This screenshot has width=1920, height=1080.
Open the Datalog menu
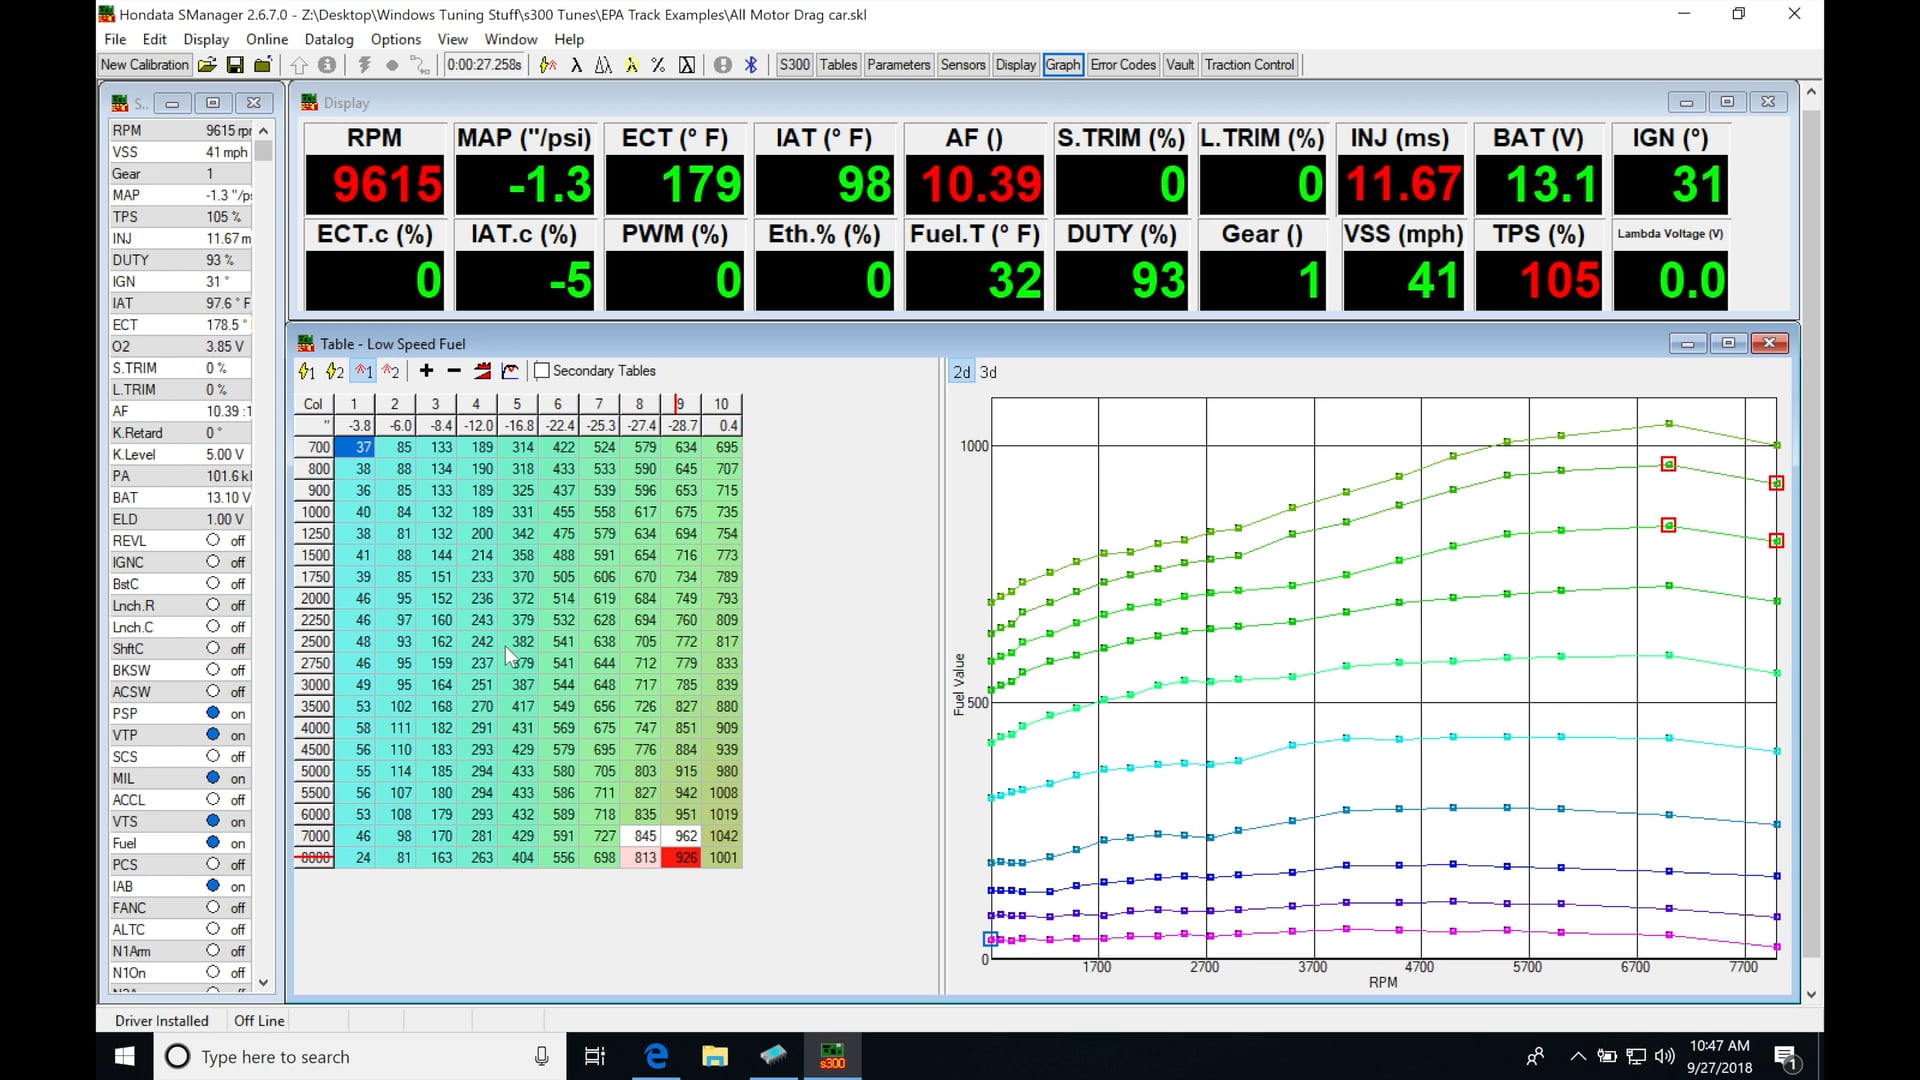[x=329, y=39]
